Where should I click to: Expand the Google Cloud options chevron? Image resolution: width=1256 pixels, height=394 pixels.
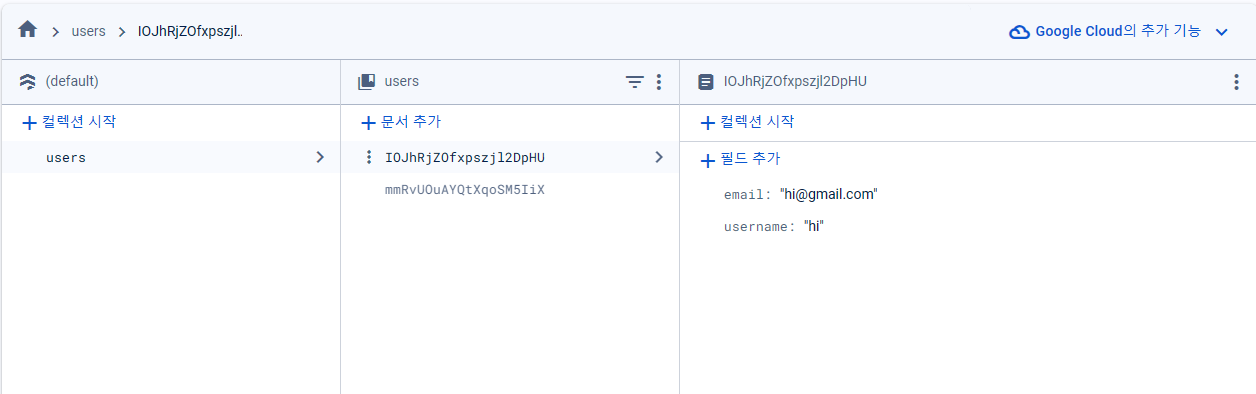(x=1221, y=32)
